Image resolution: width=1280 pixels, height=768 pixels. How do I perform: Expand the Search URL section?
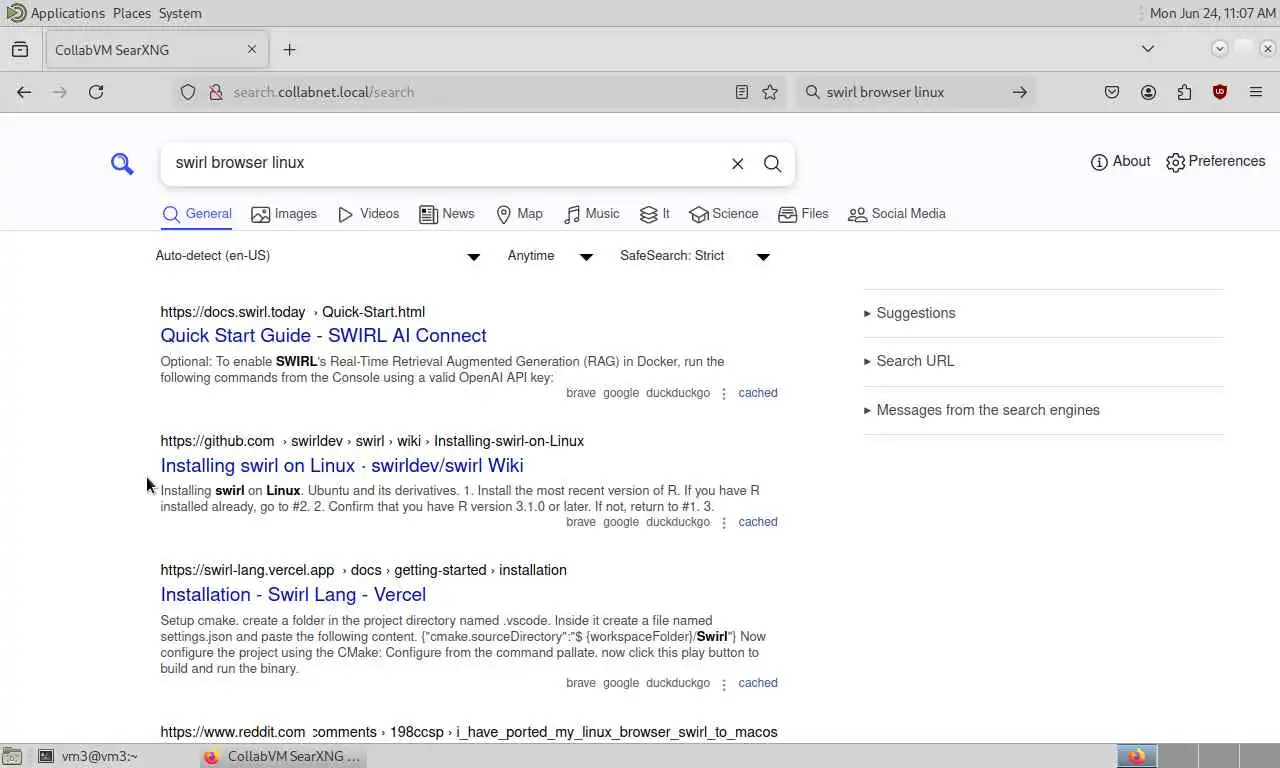909,361
